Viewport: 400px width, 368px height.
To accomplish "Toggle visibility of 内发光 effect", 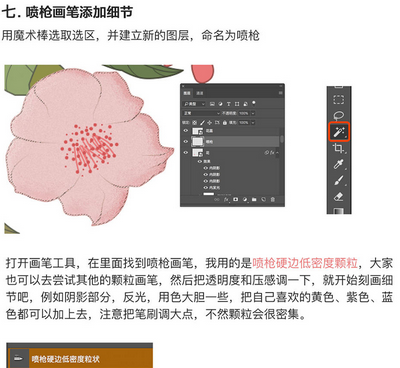I will (x=205, y=188).
